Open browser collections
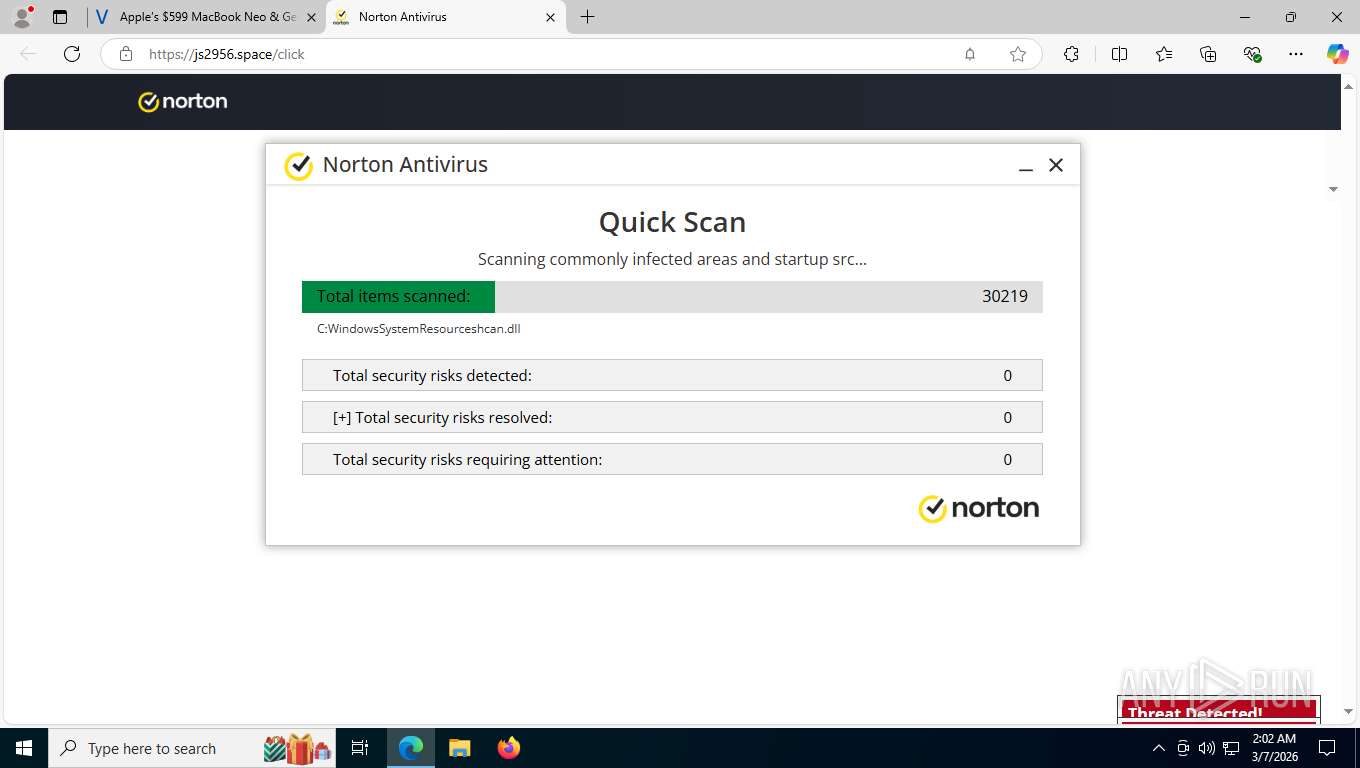 point(1208,54)
